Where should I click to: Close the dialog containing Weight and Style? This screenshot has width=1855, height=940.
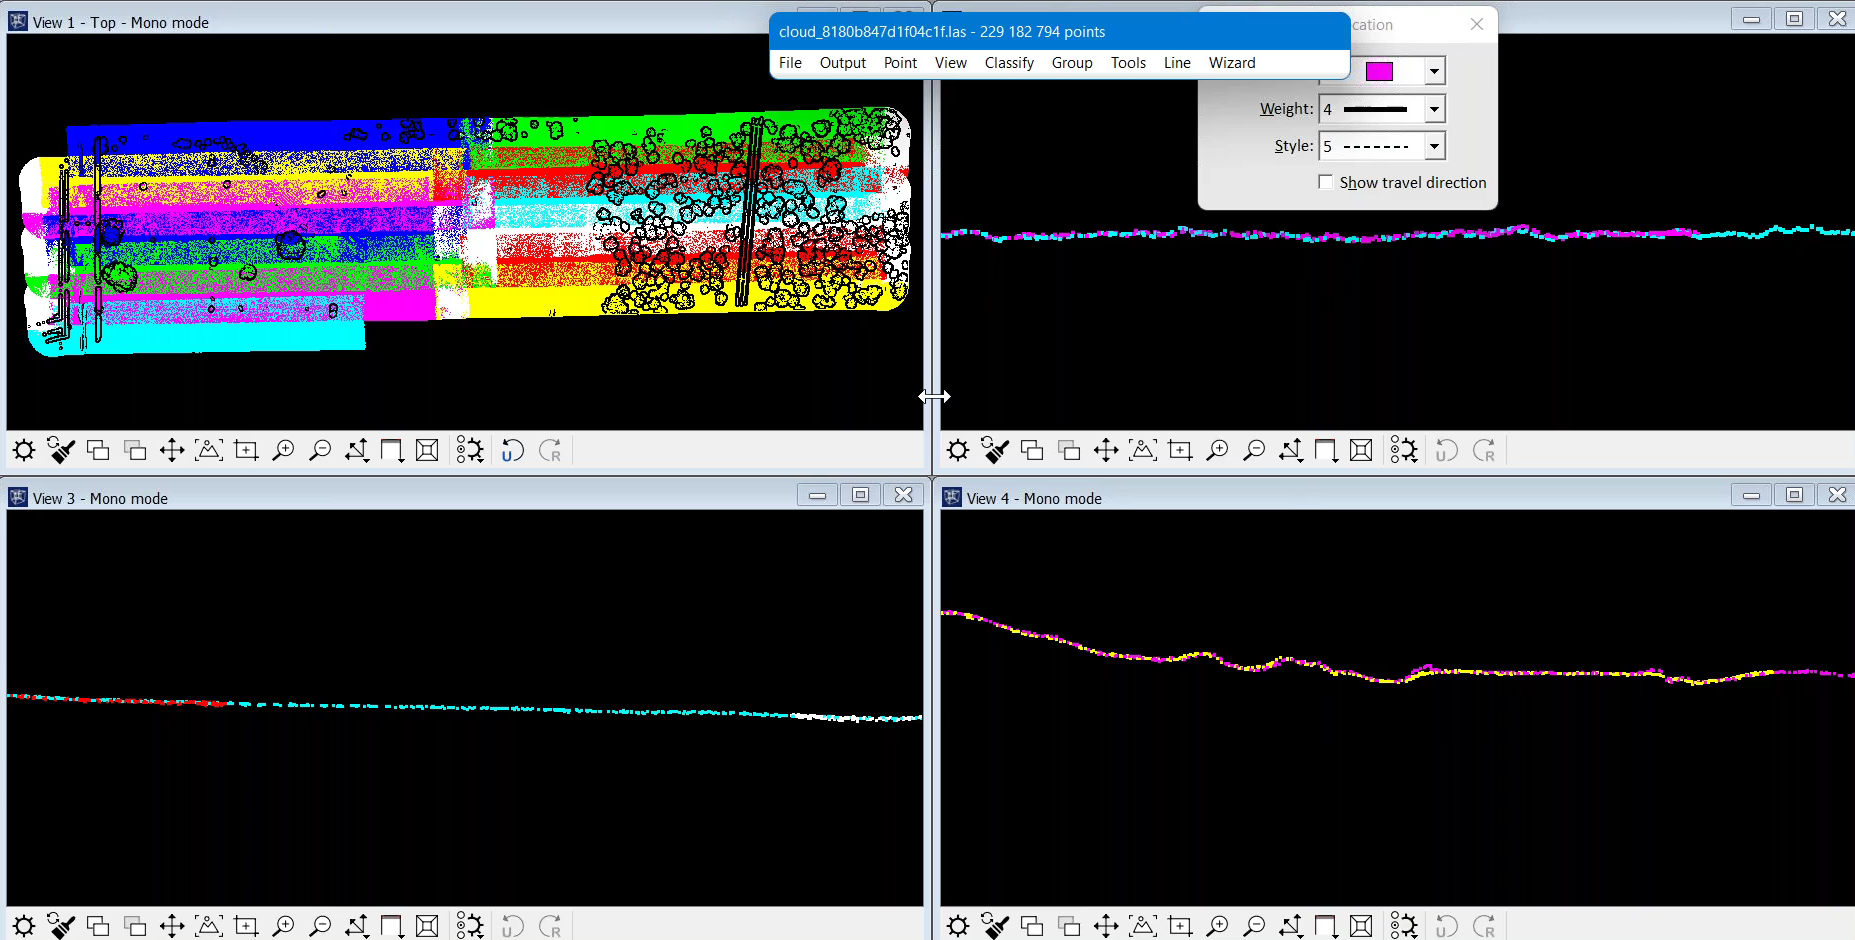click(1477, 25)
